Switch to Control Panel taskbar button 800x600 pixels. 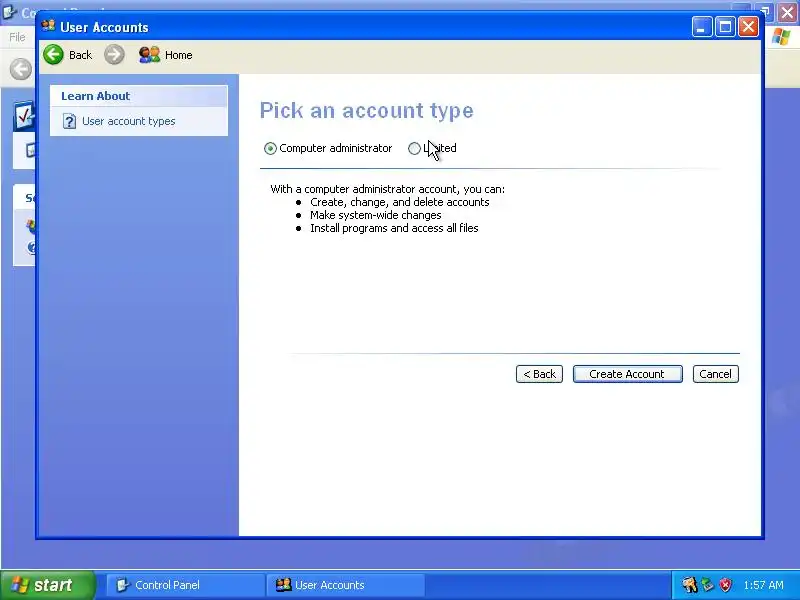(185, 585)
